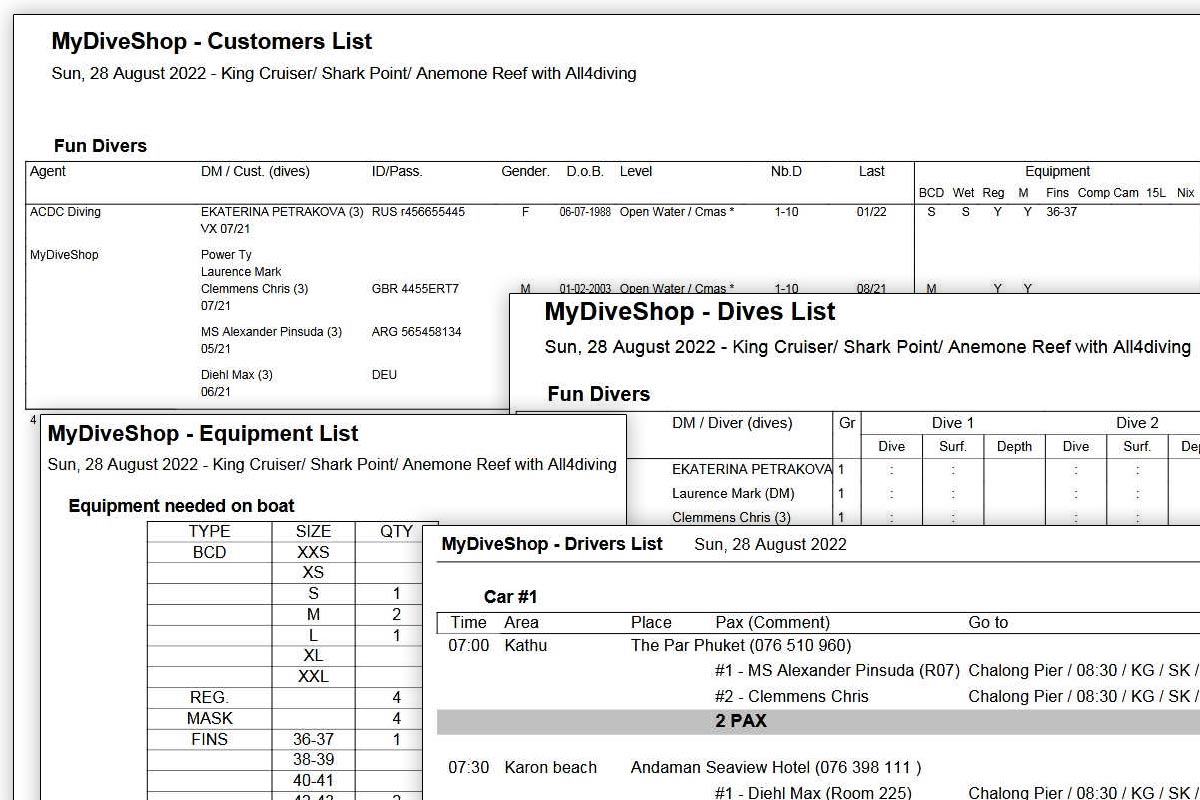Select the "Fun Divers" heading in Customers List
The height and width of the screenshot is (800, 1200).
[100, 146]
